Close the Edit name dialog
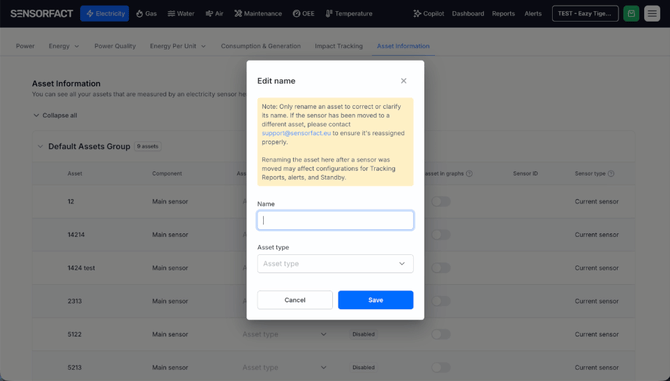This screenshot has height=381, width=670. pyautogui.click(x=403, y=81)
